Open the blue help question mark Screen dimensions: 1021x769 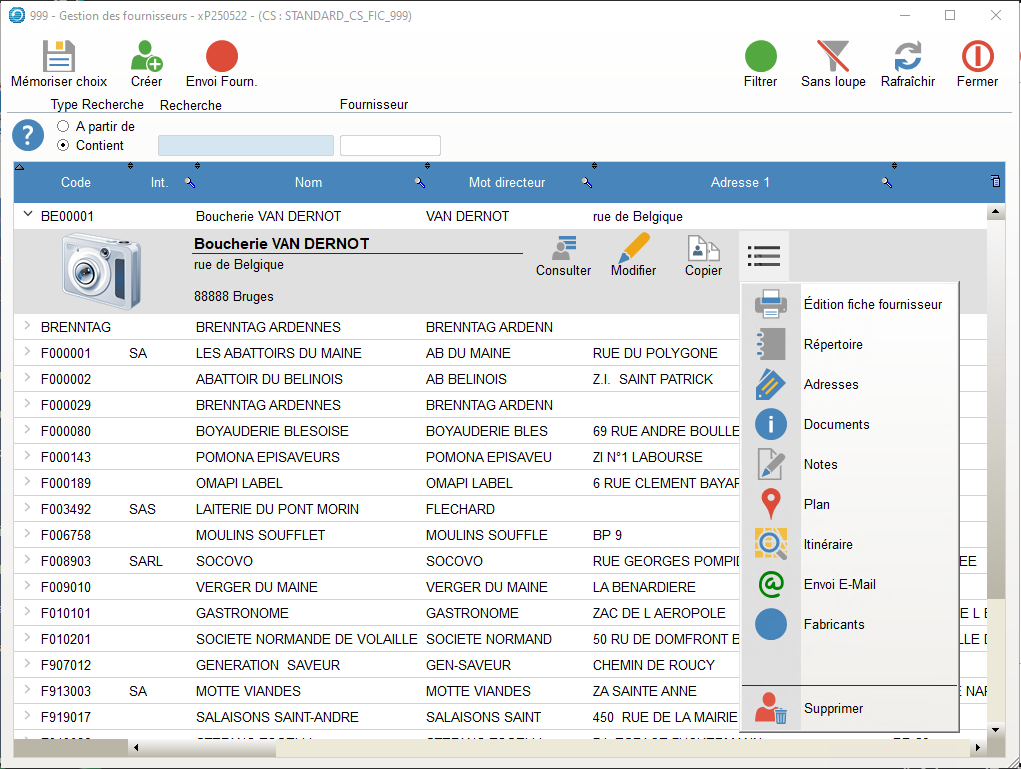(x=28, y=135)
